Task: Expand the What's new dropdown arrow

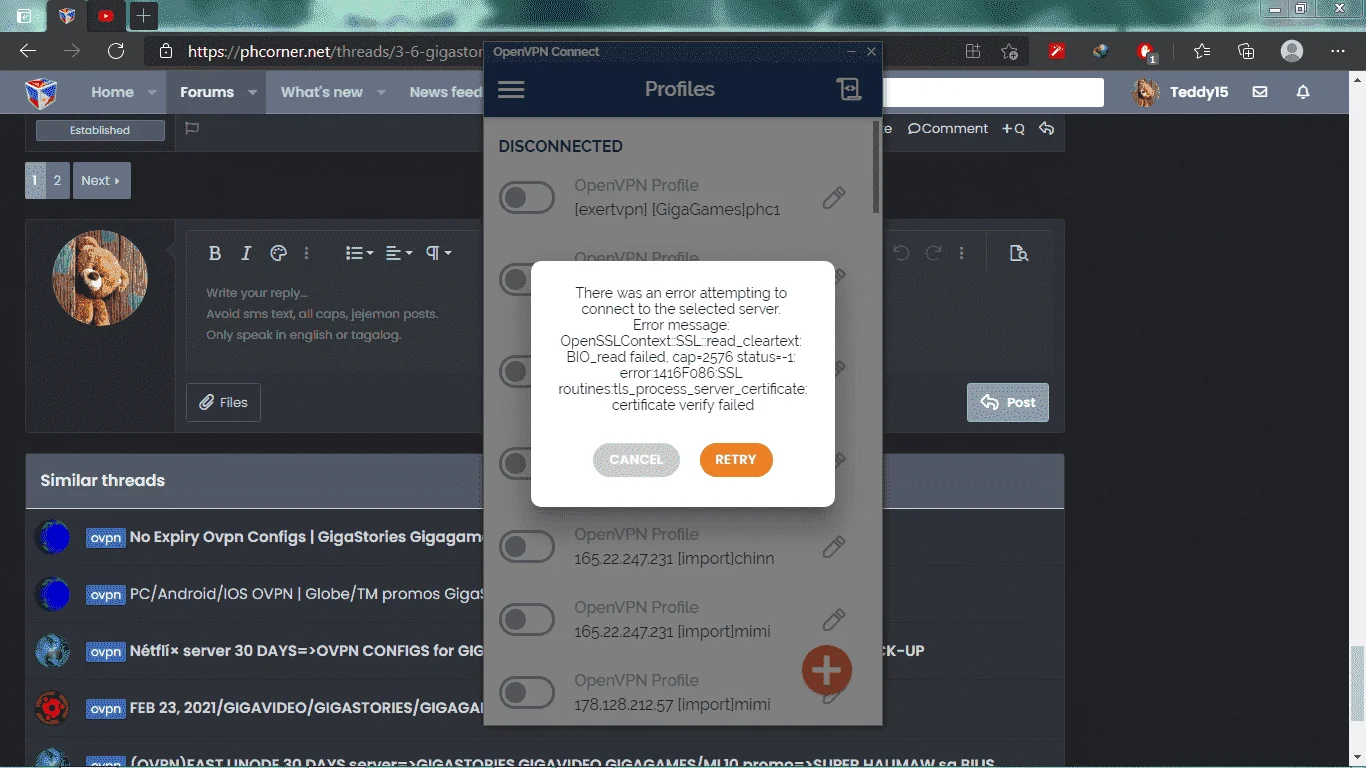Action: coord(381,92)
